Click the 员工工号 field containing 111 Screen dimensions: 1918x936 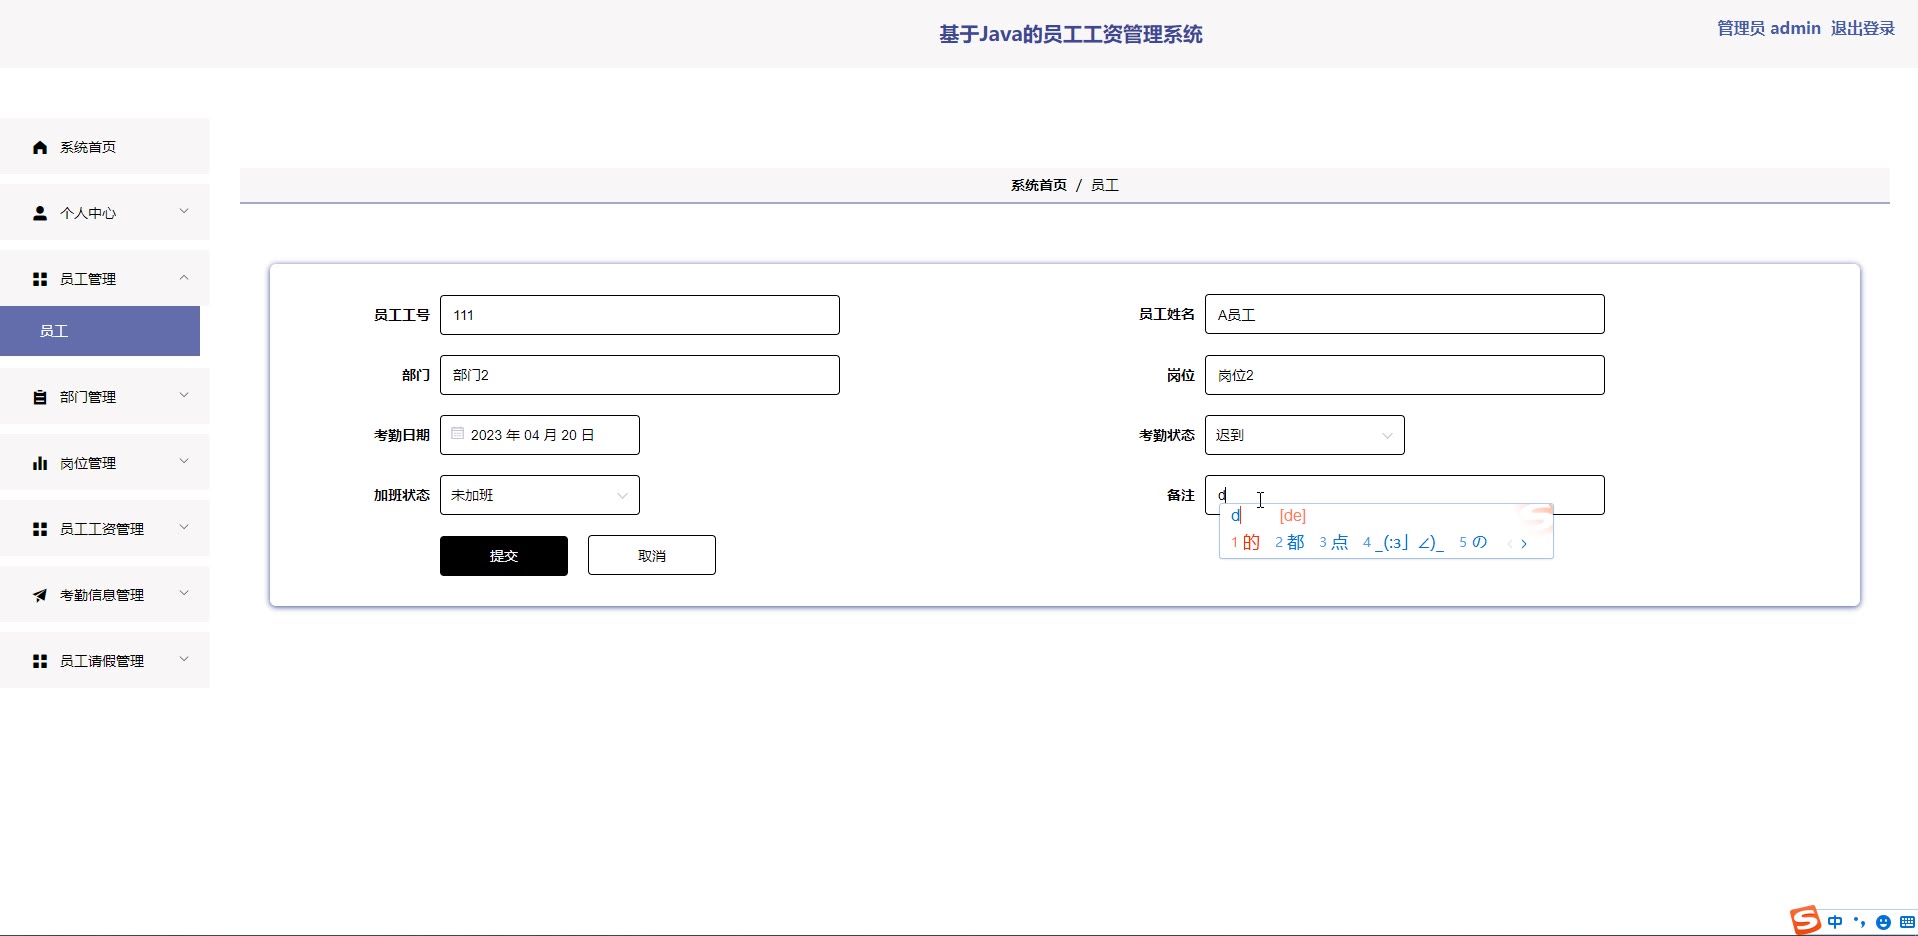click(x=640, y=315)
